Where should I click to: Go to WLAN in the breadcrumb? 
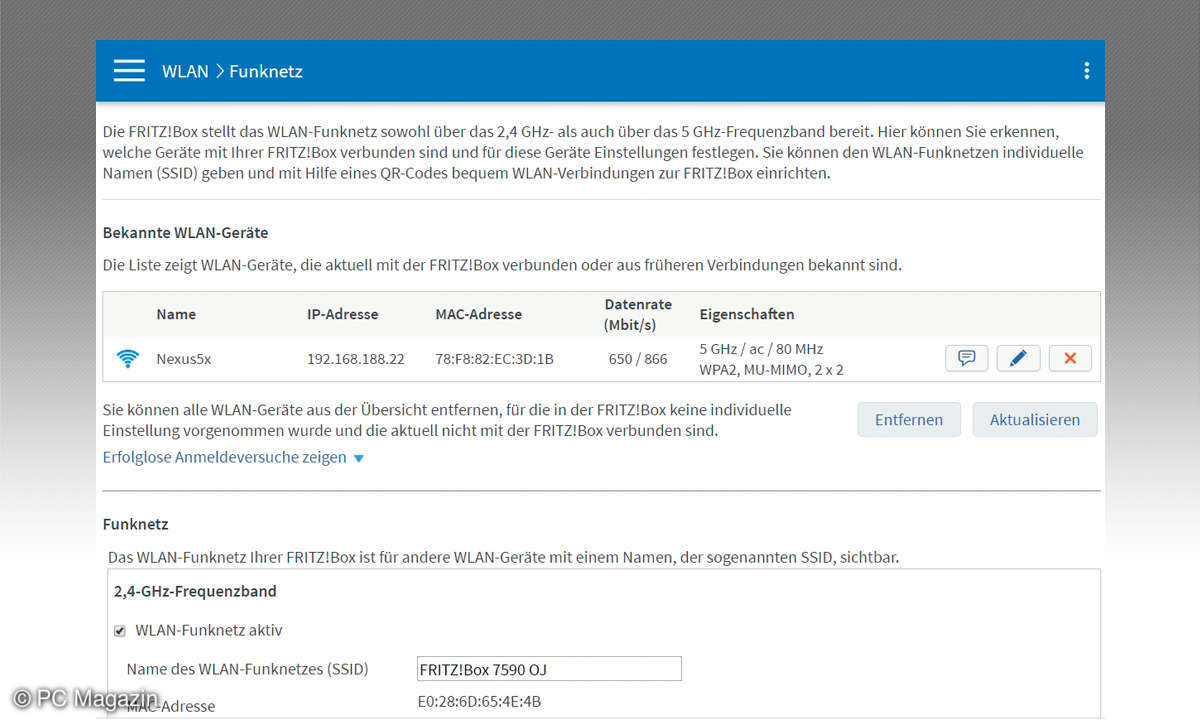coord(185,71)
